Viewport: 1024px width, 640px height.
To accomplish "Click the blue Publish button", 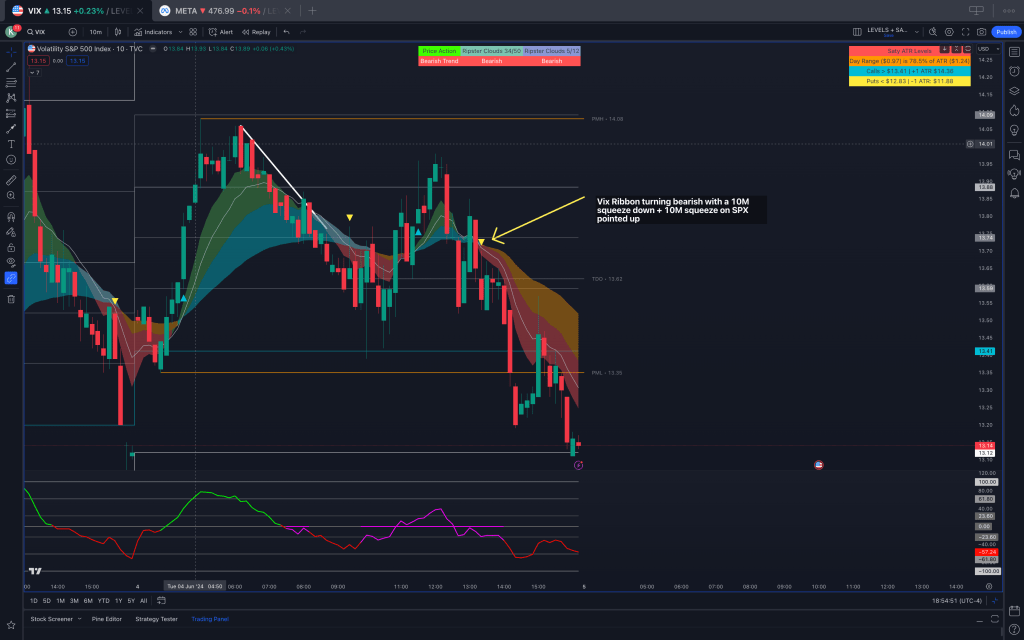I will coord(1005,32).
